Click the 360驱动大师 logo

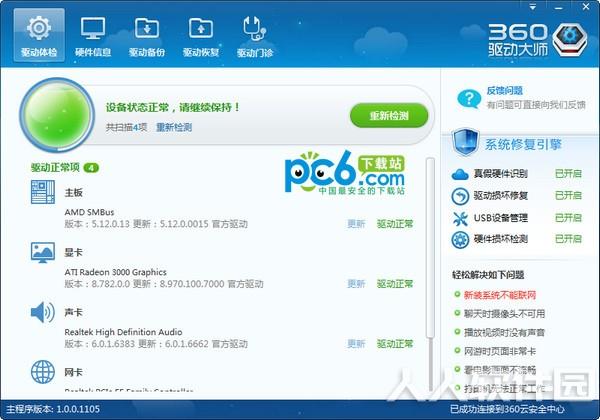538,40
